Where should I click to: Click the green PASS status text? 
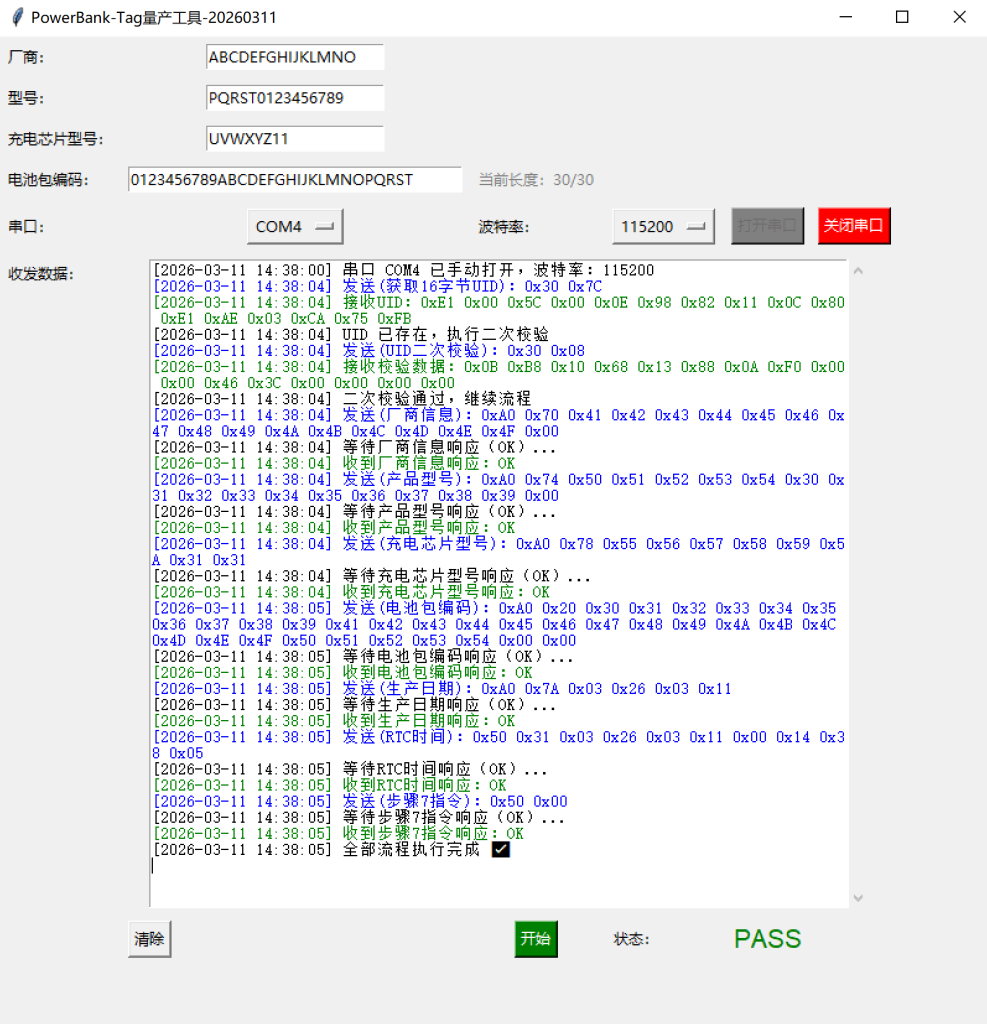point(767,939)
